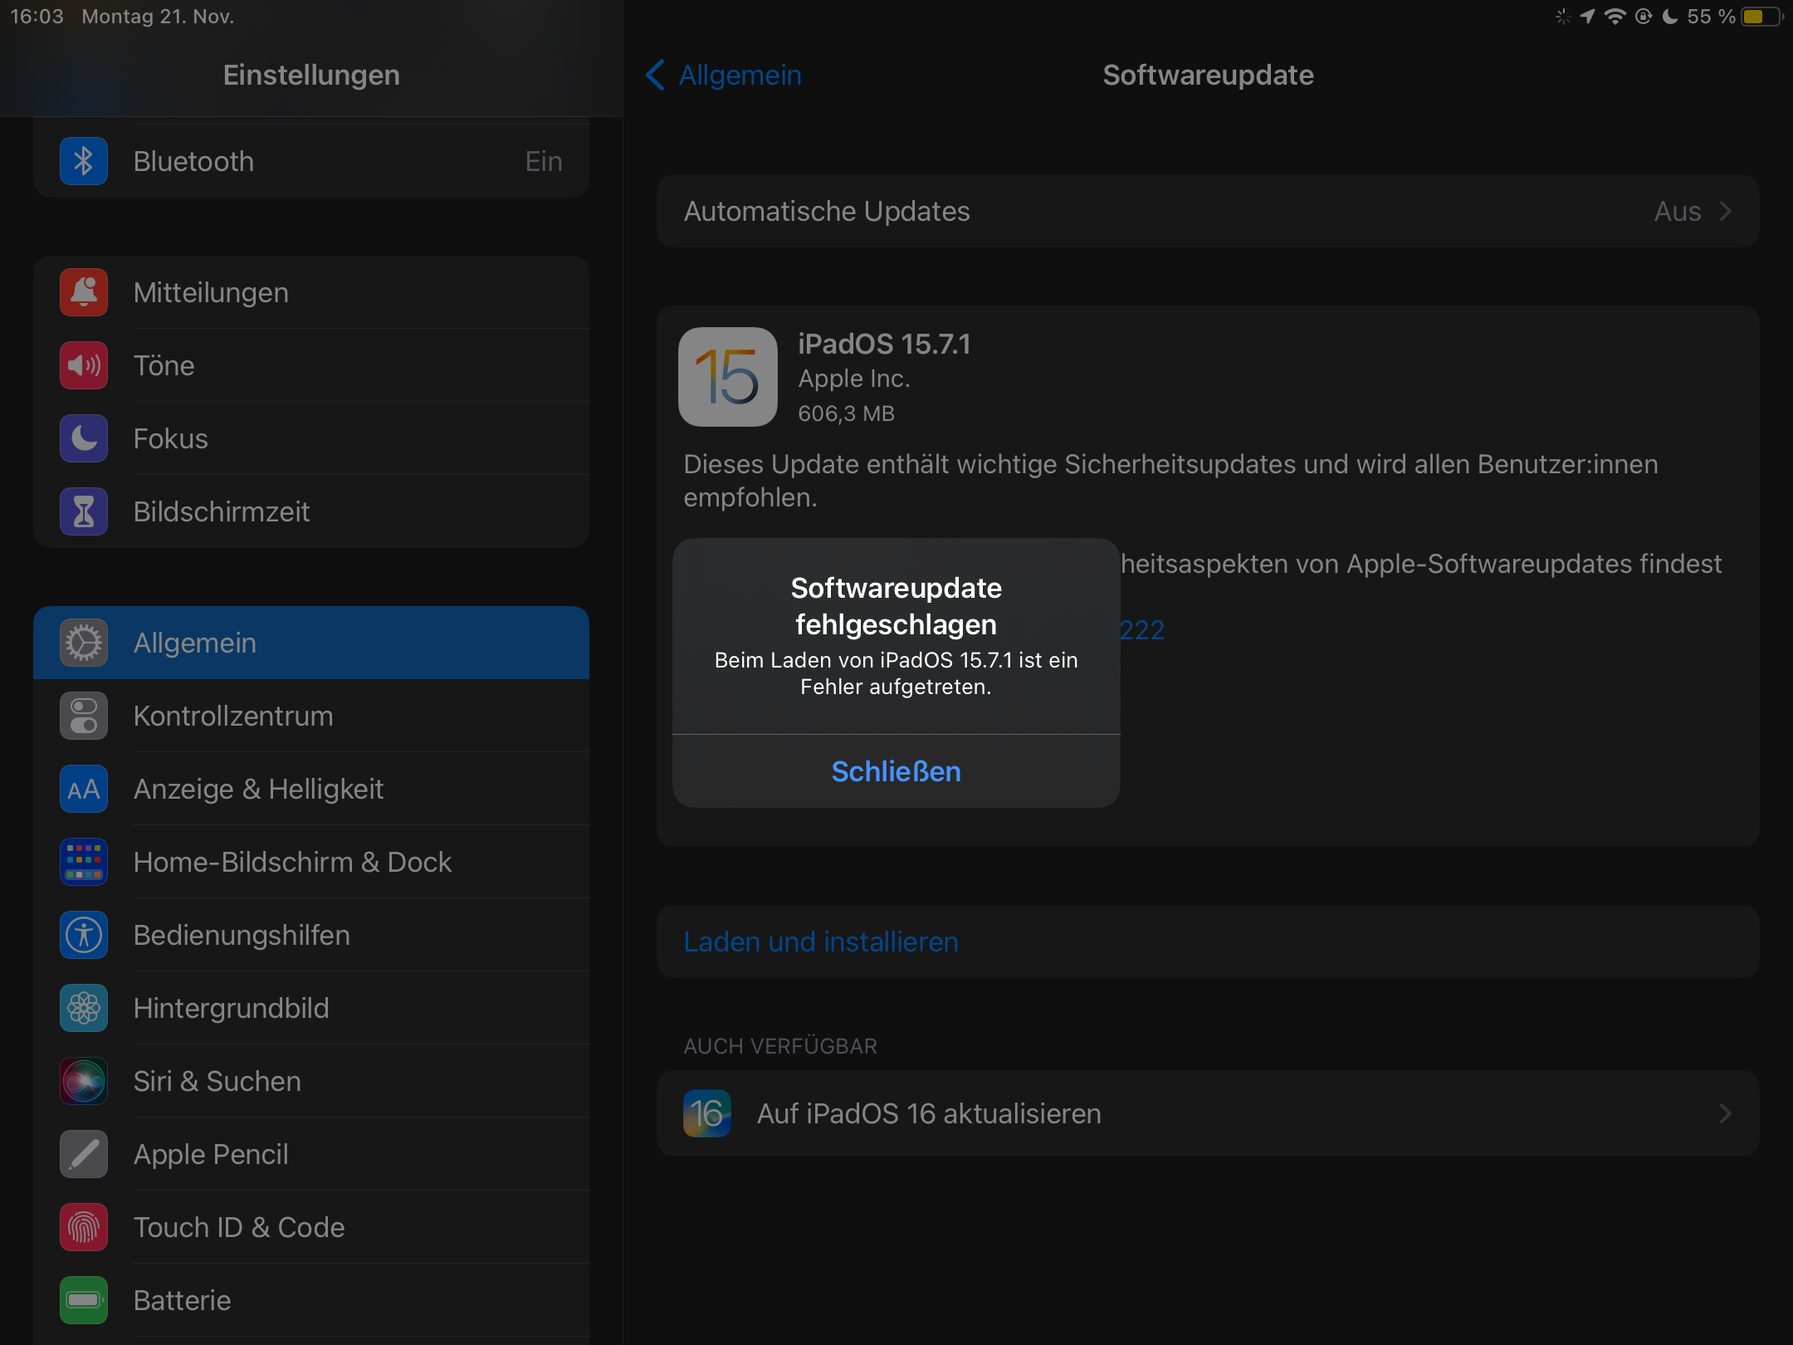The image size is (1793, 1345).
Task: Tap the Wi-Fi status icon
Action: pyautogui.click(x=1614, y=17)
